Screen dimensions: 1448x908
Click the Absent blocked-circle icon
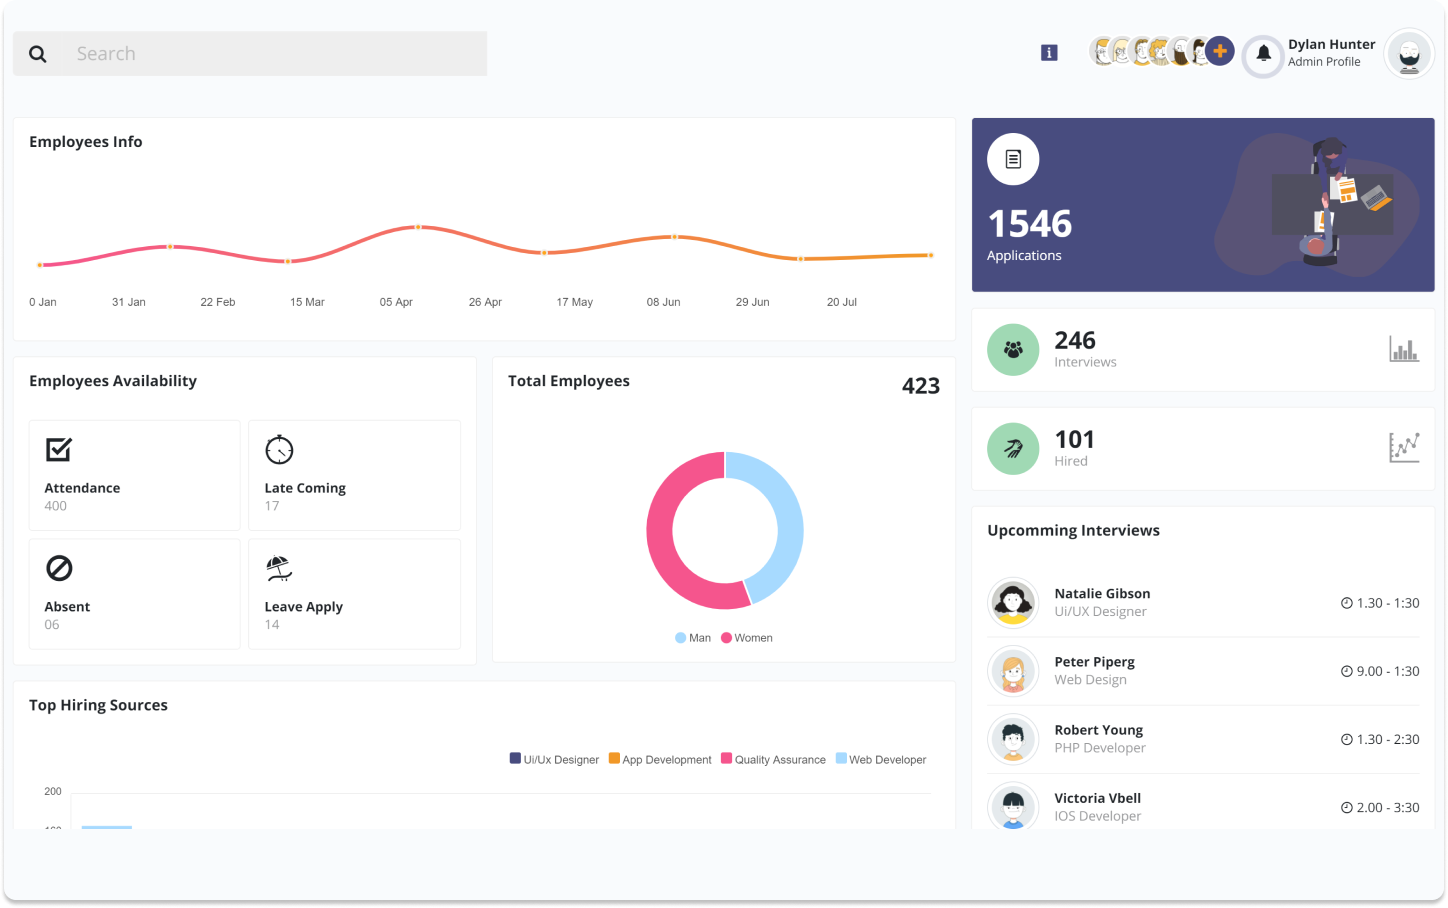pos(60,568)
